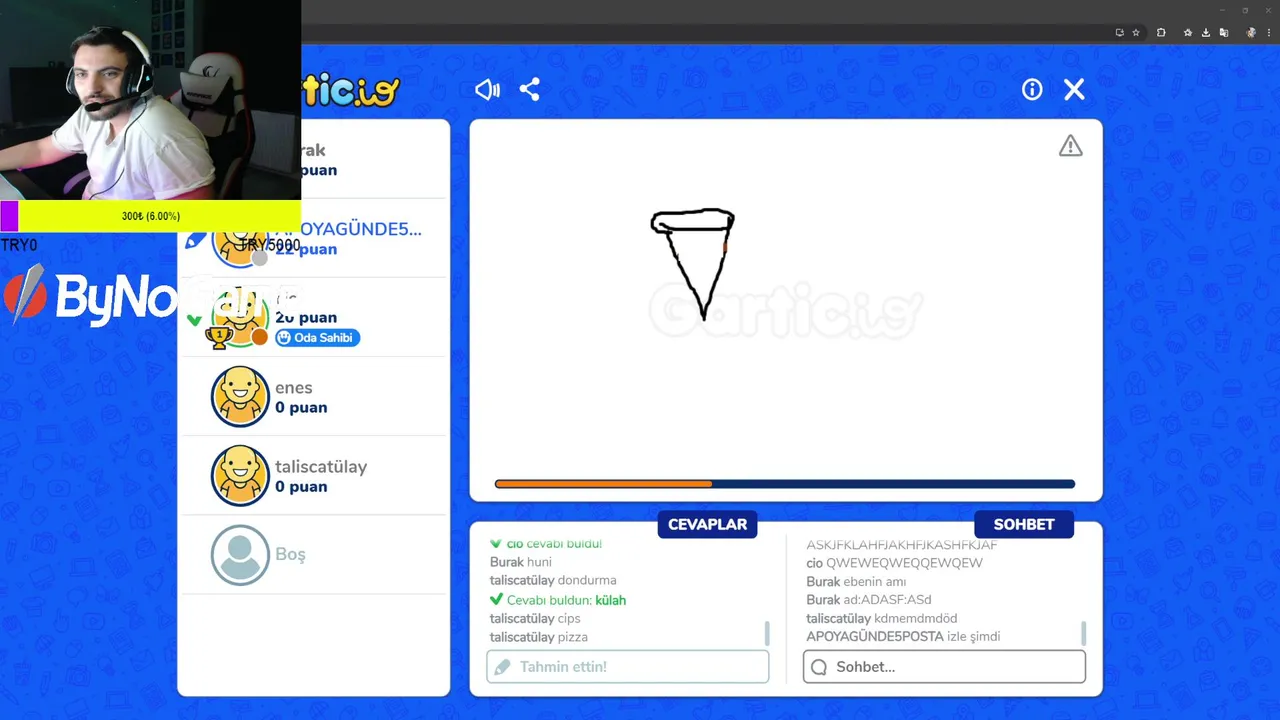Screen dimensions: 1280x720
Task: Click the empty Boş slot avatar
Action: 240,555
